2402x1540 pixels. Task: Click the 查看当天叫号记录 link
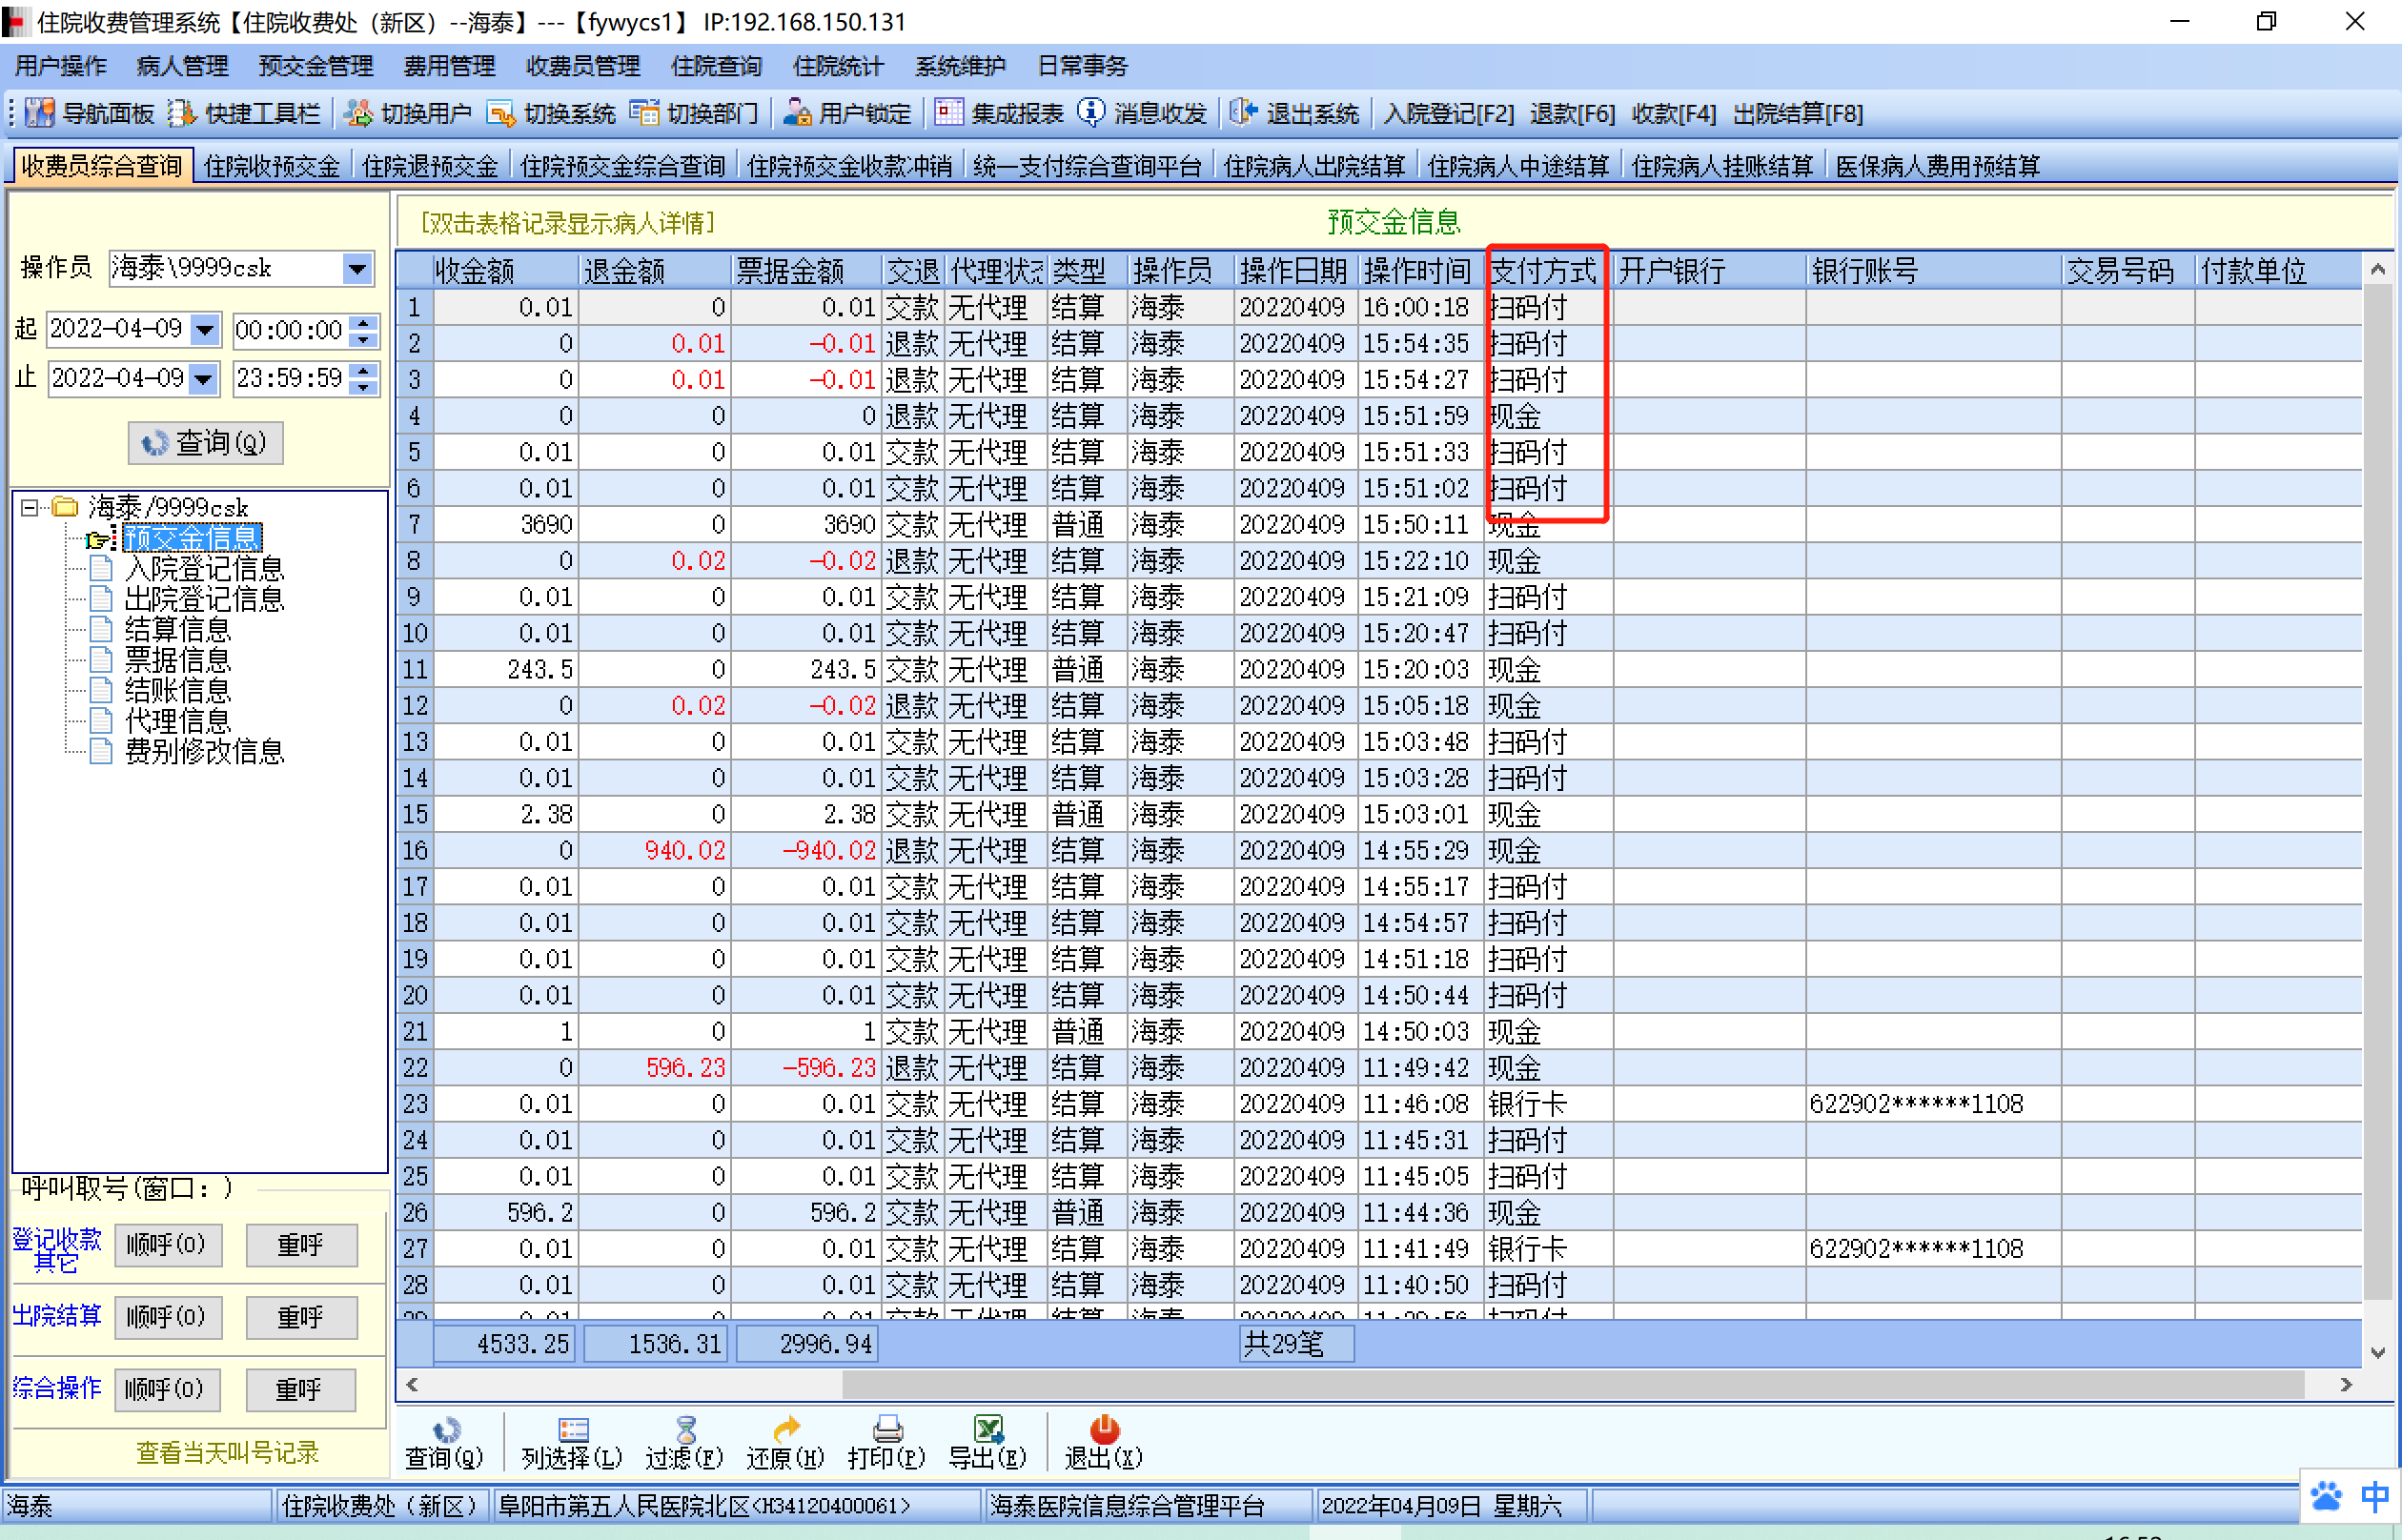(x=227, y=1452)
